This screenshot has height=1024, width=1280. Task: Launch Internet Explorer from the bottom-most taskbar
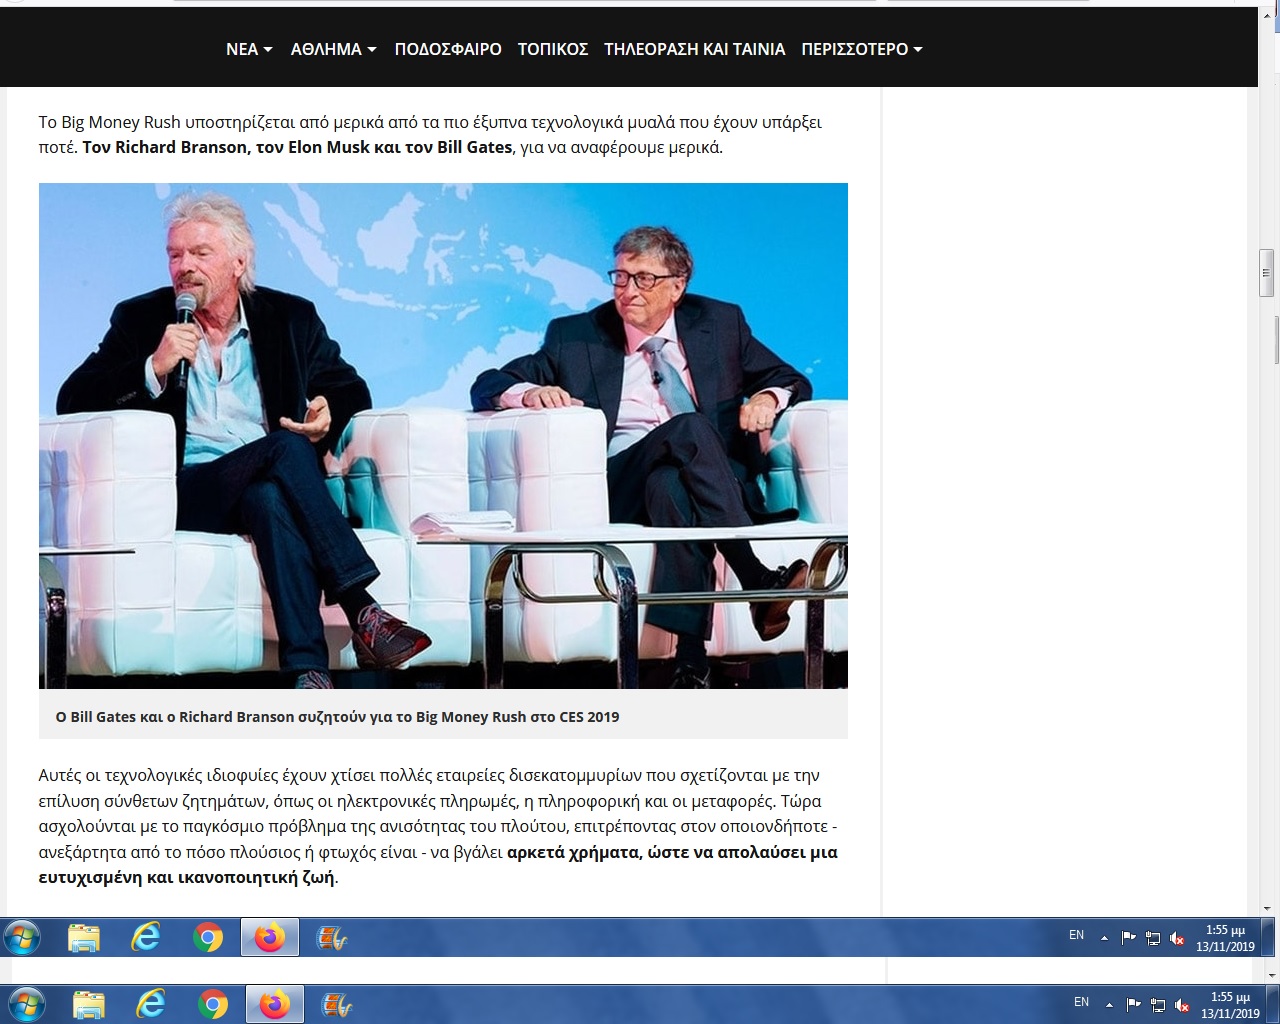[x=151, y=1004]
